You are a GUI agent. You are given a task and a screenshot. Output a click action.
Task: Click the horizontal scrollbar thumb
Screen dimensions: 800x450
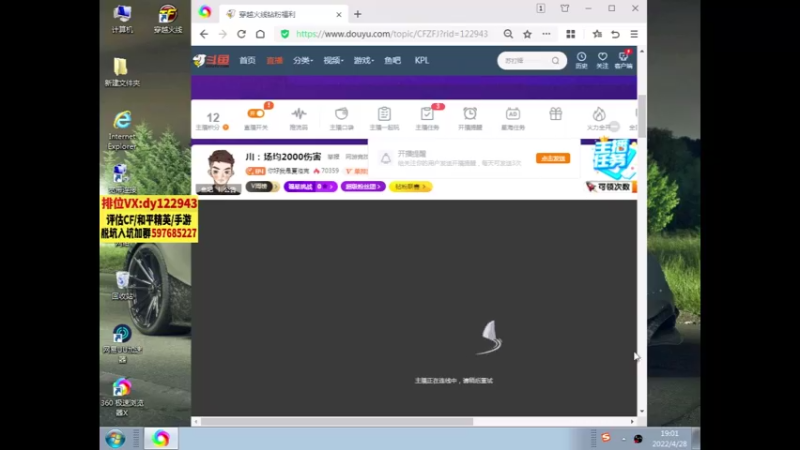click(x=337, y=421)
